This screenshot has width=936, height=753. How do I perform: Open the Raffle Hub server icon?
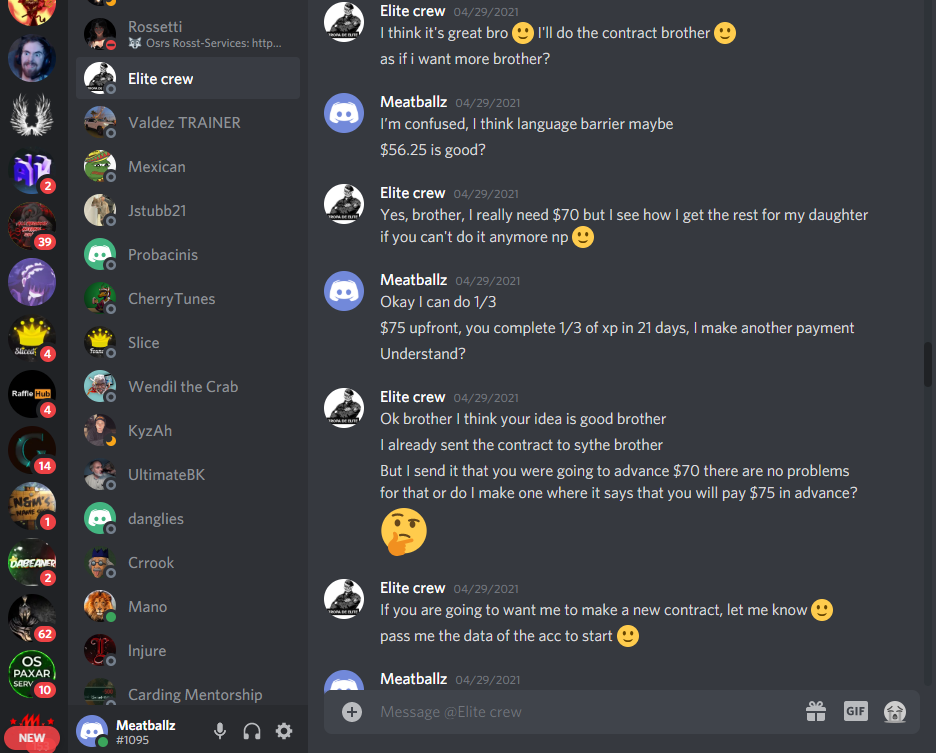[32, 394]
